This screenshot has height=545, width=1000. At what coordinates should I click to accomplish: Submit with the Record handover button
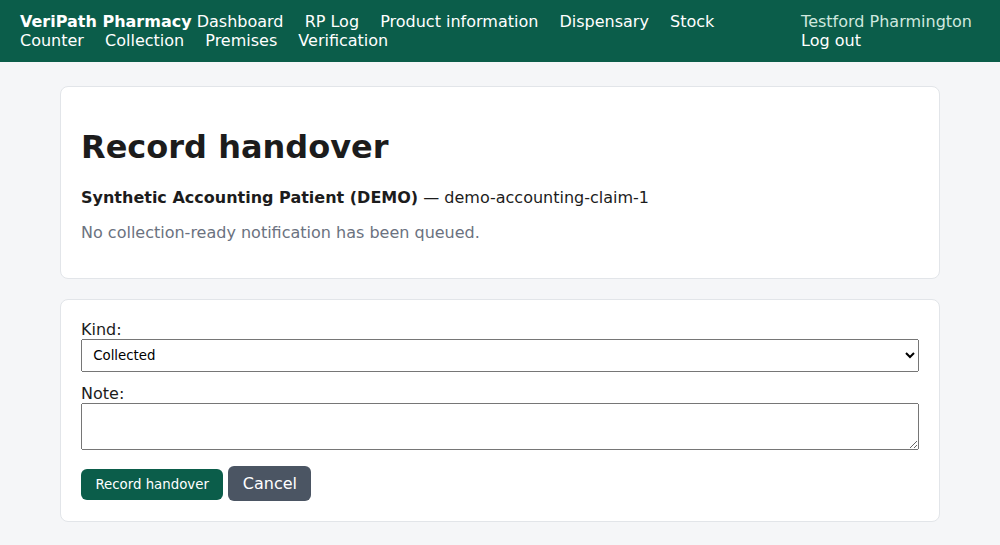pyautogui.click(x=152, y=484)
